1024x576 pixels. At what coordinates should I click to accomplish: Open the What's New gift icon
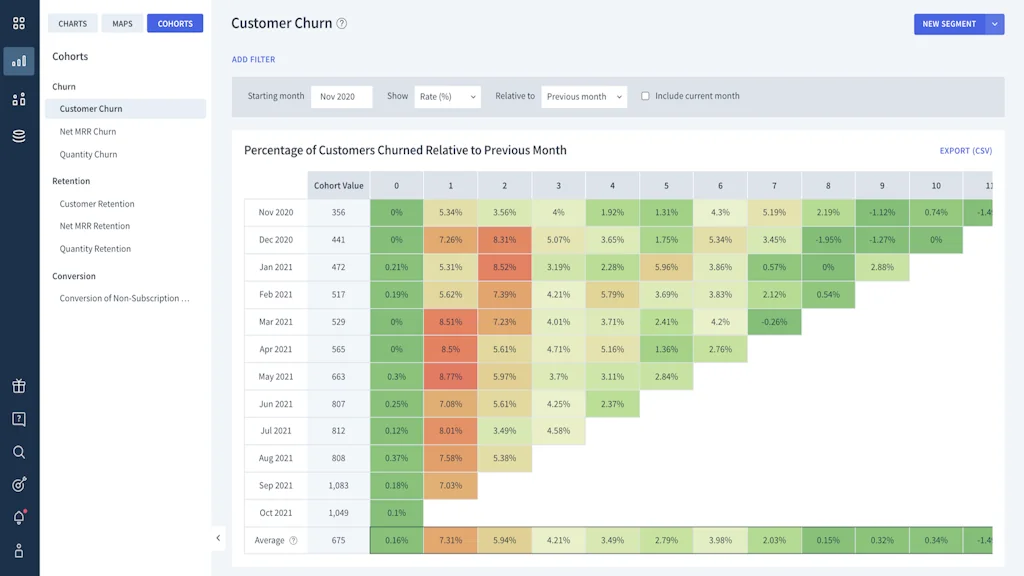coord(18,384)
